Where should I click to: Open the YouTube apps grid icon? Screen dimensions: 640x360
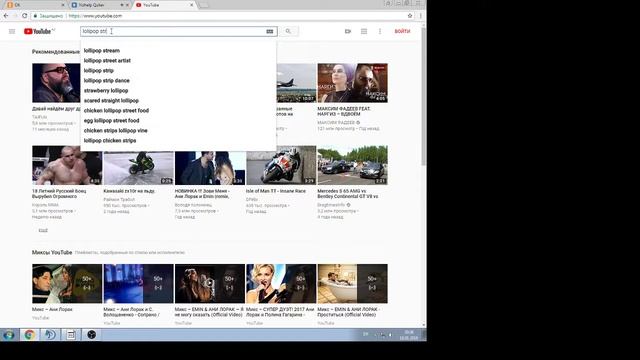coord(364,31)
